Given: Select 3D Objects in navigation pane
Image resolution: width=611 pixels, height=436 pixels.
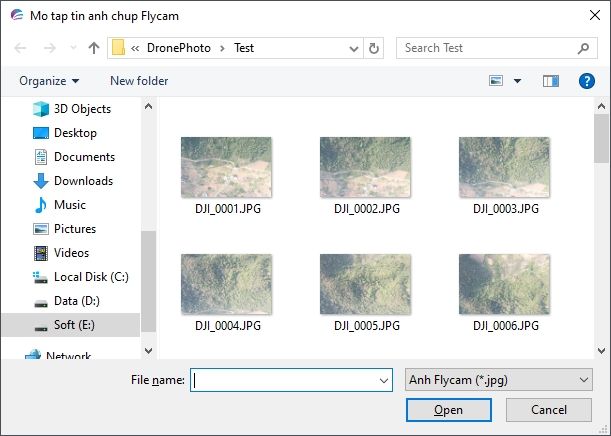Looking at the screenshot, I should pos(82,109).
